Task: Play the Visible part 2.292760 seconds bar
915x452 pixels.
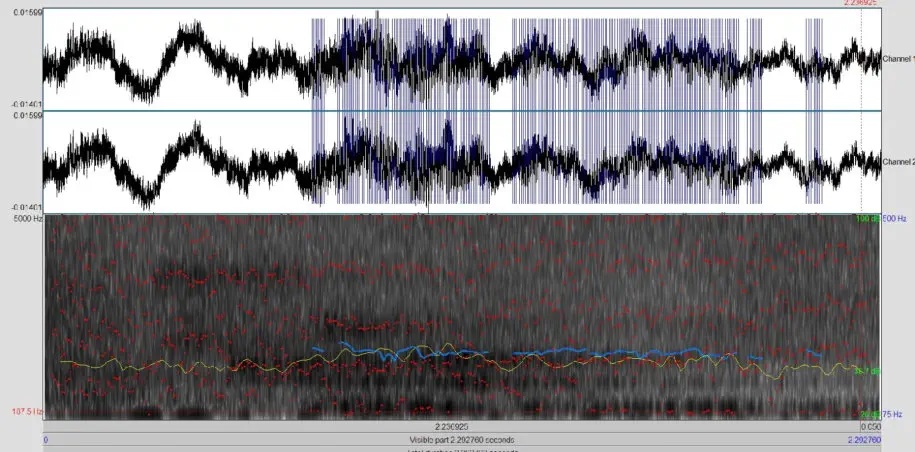Action: 462,440
